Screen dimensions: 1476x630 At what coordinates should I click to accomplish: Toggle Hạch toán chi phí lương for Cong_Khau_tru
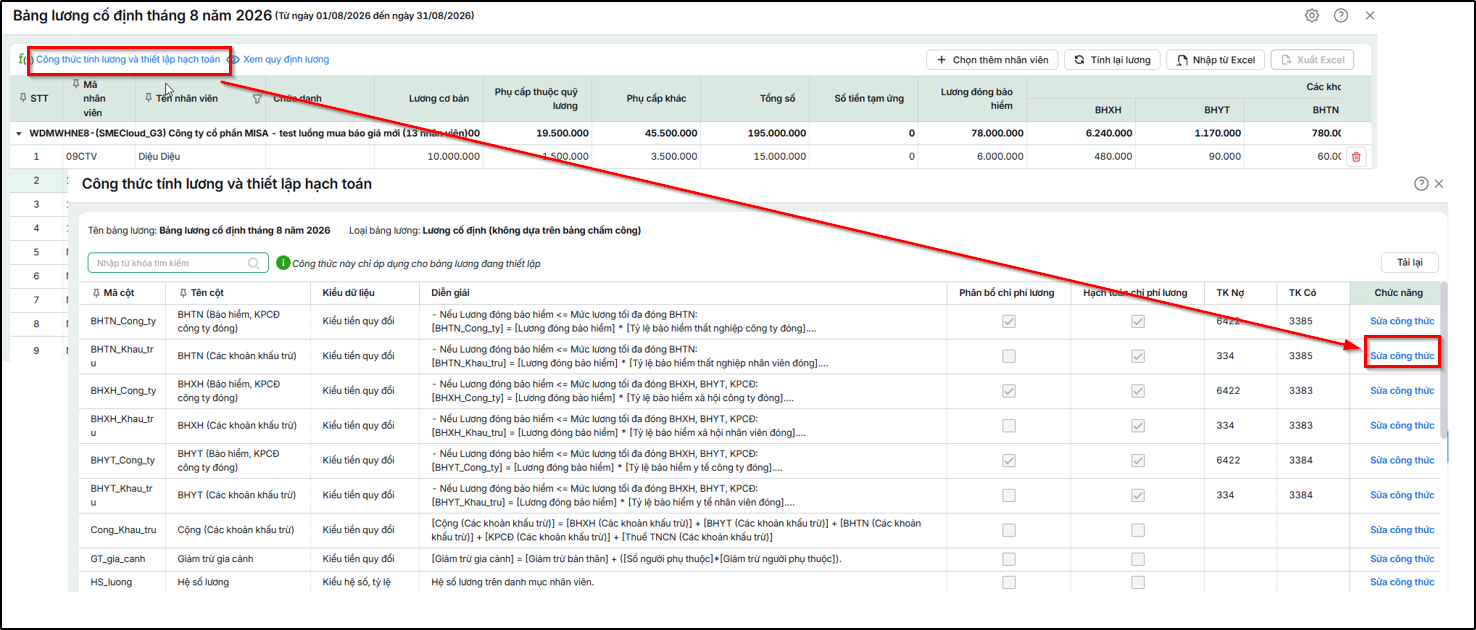[1138, 530]
